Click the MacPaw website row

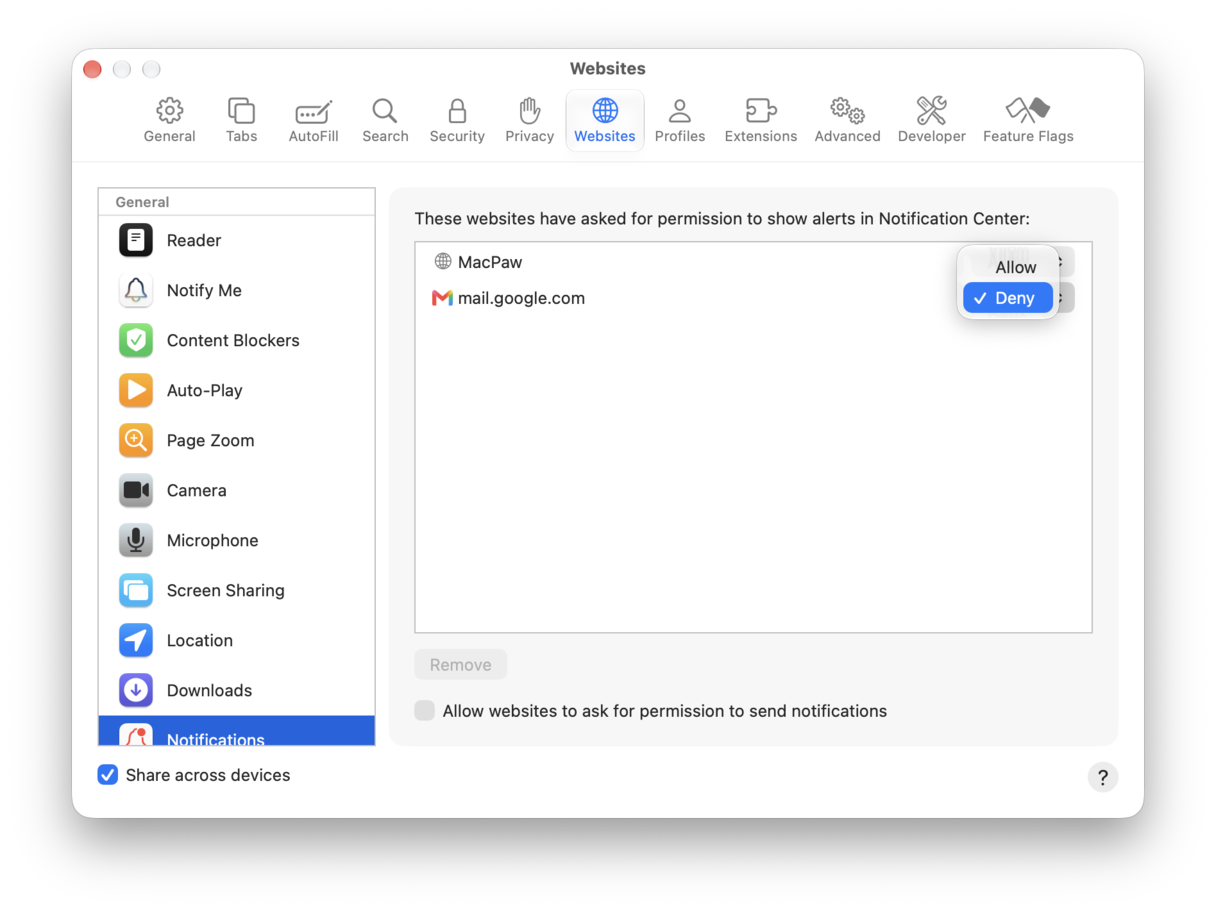pyautogui.click(x=753, y=262)
